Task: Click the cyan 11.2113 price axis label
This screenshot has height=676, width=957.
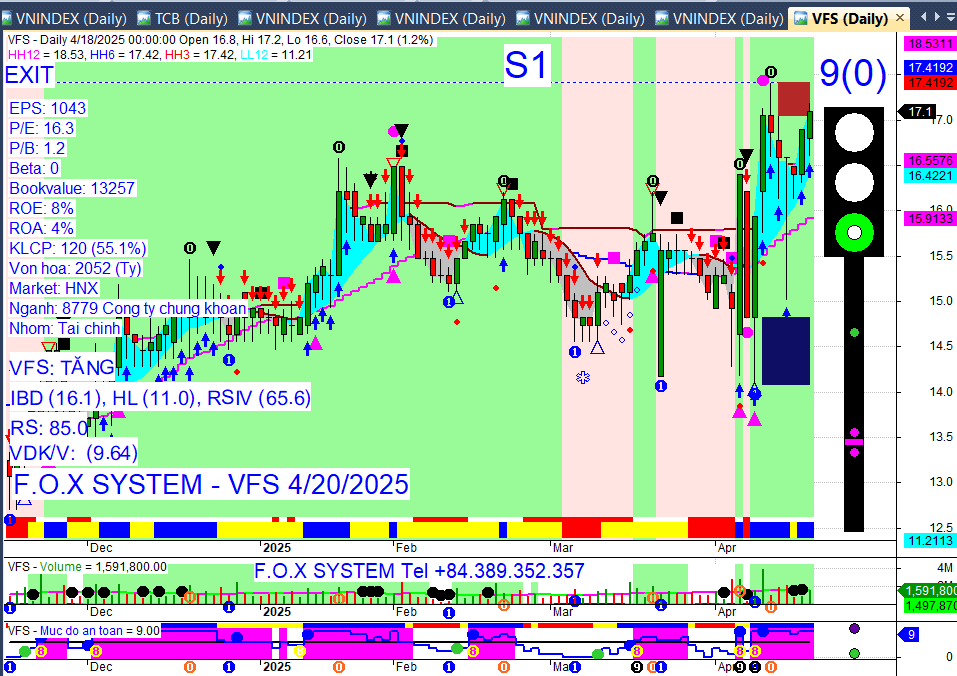Action: pos(930,541)
